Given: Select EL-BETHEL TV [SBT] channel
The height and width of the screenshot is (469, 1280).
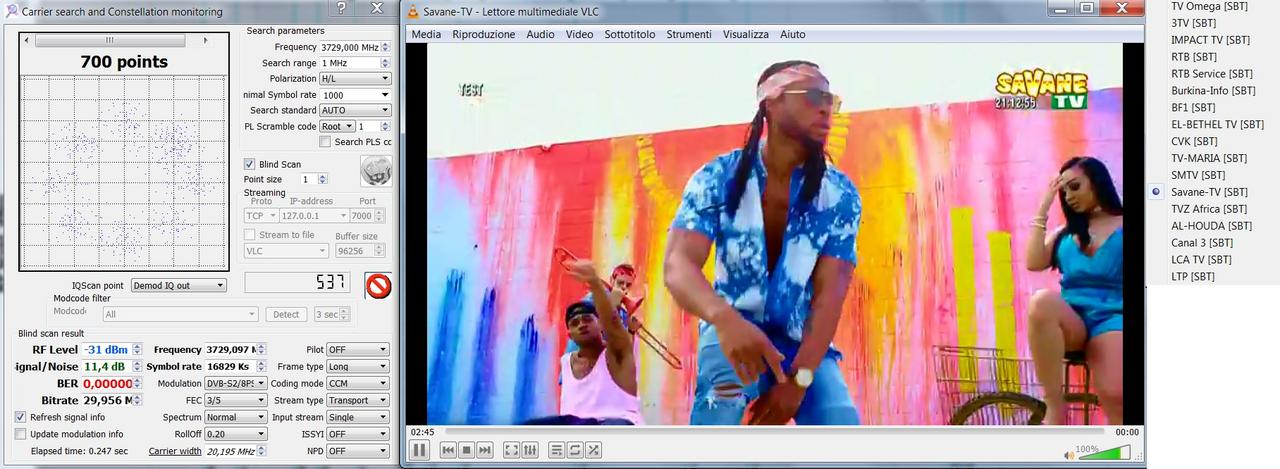Looking at the screenshot, I should pyautogui.click(x=1216, y=124).
